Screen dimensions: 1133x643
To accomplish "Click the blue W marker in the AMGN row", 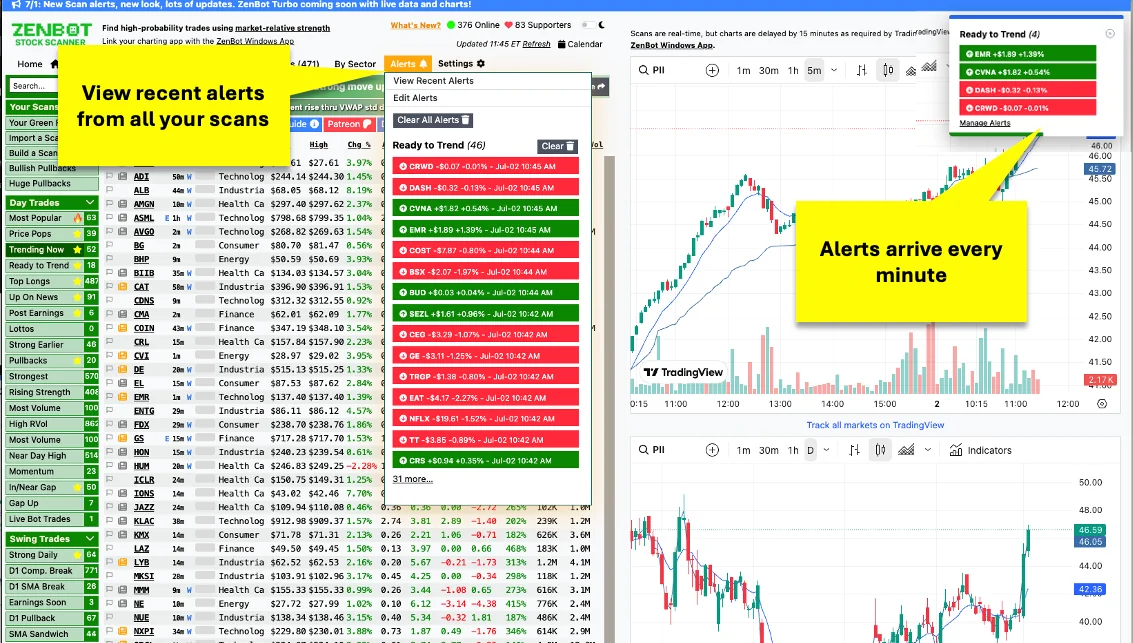I will 189,204.
